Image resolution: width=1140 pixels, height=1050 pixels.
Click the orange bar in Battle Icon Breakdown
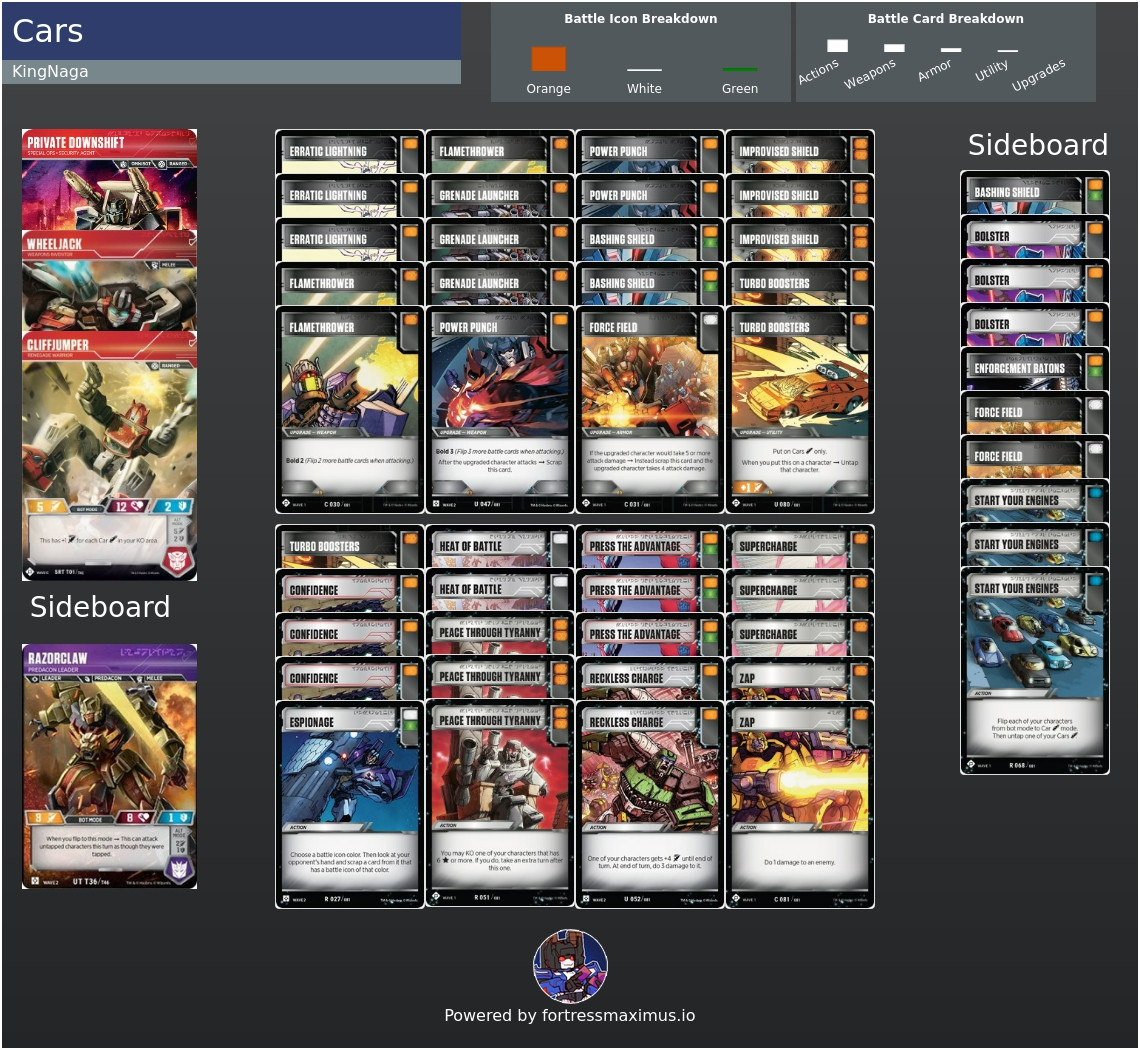point(548,59)
